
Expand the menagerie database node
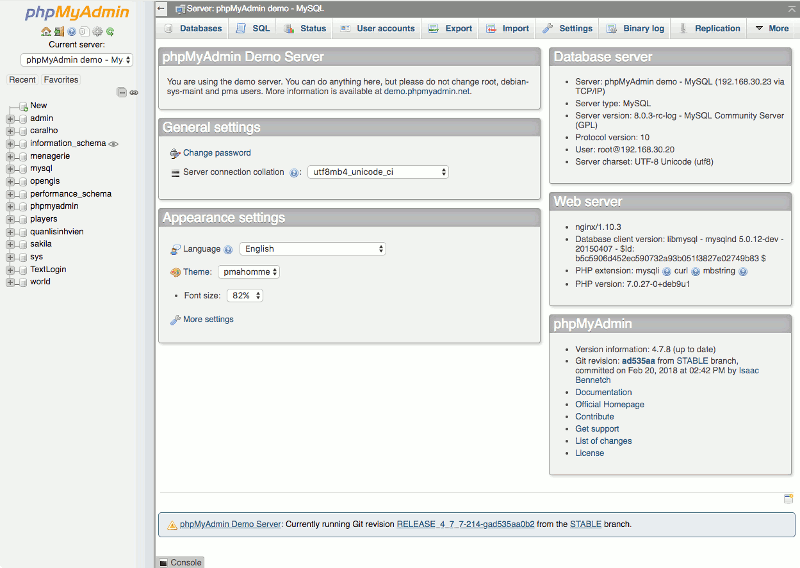(x=10, y=156)
